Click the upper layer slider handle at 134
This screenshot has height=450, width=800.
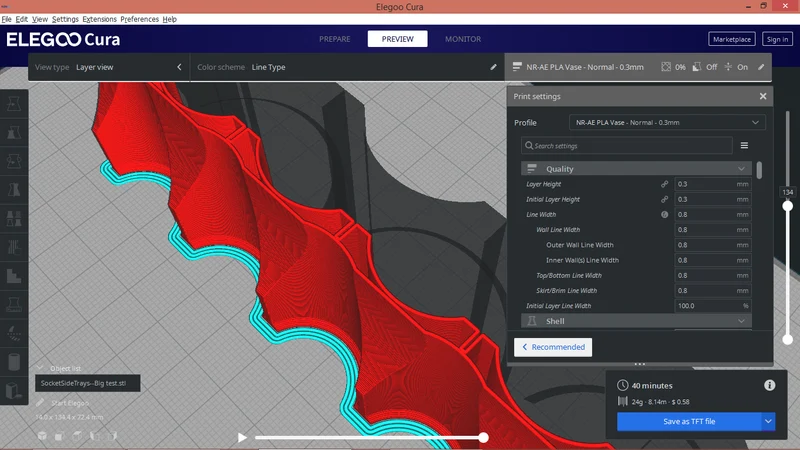pyautogui.click(x=788, y=206)
